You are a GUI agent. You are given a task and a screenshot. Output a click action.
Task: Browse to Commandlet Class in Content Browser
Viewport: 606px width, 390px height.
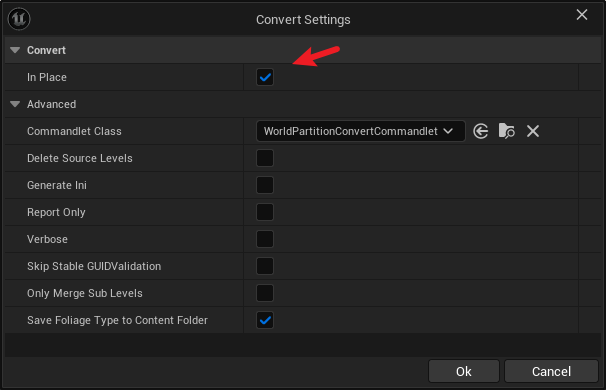(x=506, y=131)
